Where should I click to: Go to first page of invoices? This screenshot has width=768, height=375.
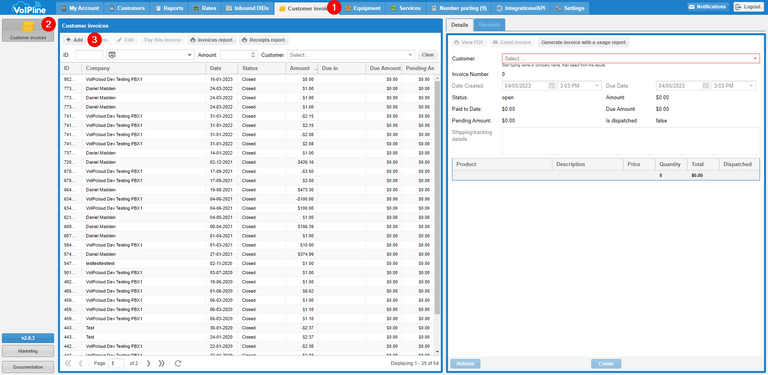[68, 363]
